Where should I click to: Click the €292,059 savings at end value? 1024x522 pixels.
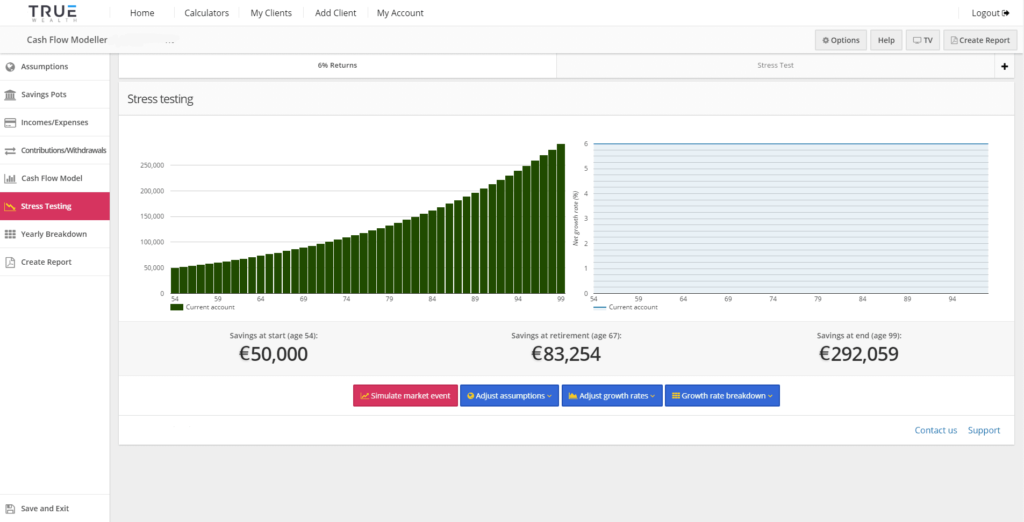[859, 354]
